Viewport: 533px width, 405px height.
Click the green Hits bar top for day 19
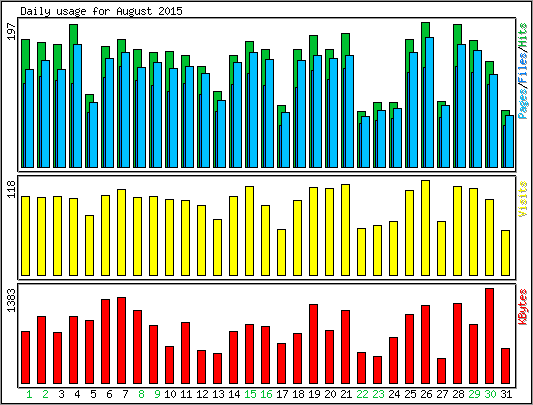tap(313, 45)
